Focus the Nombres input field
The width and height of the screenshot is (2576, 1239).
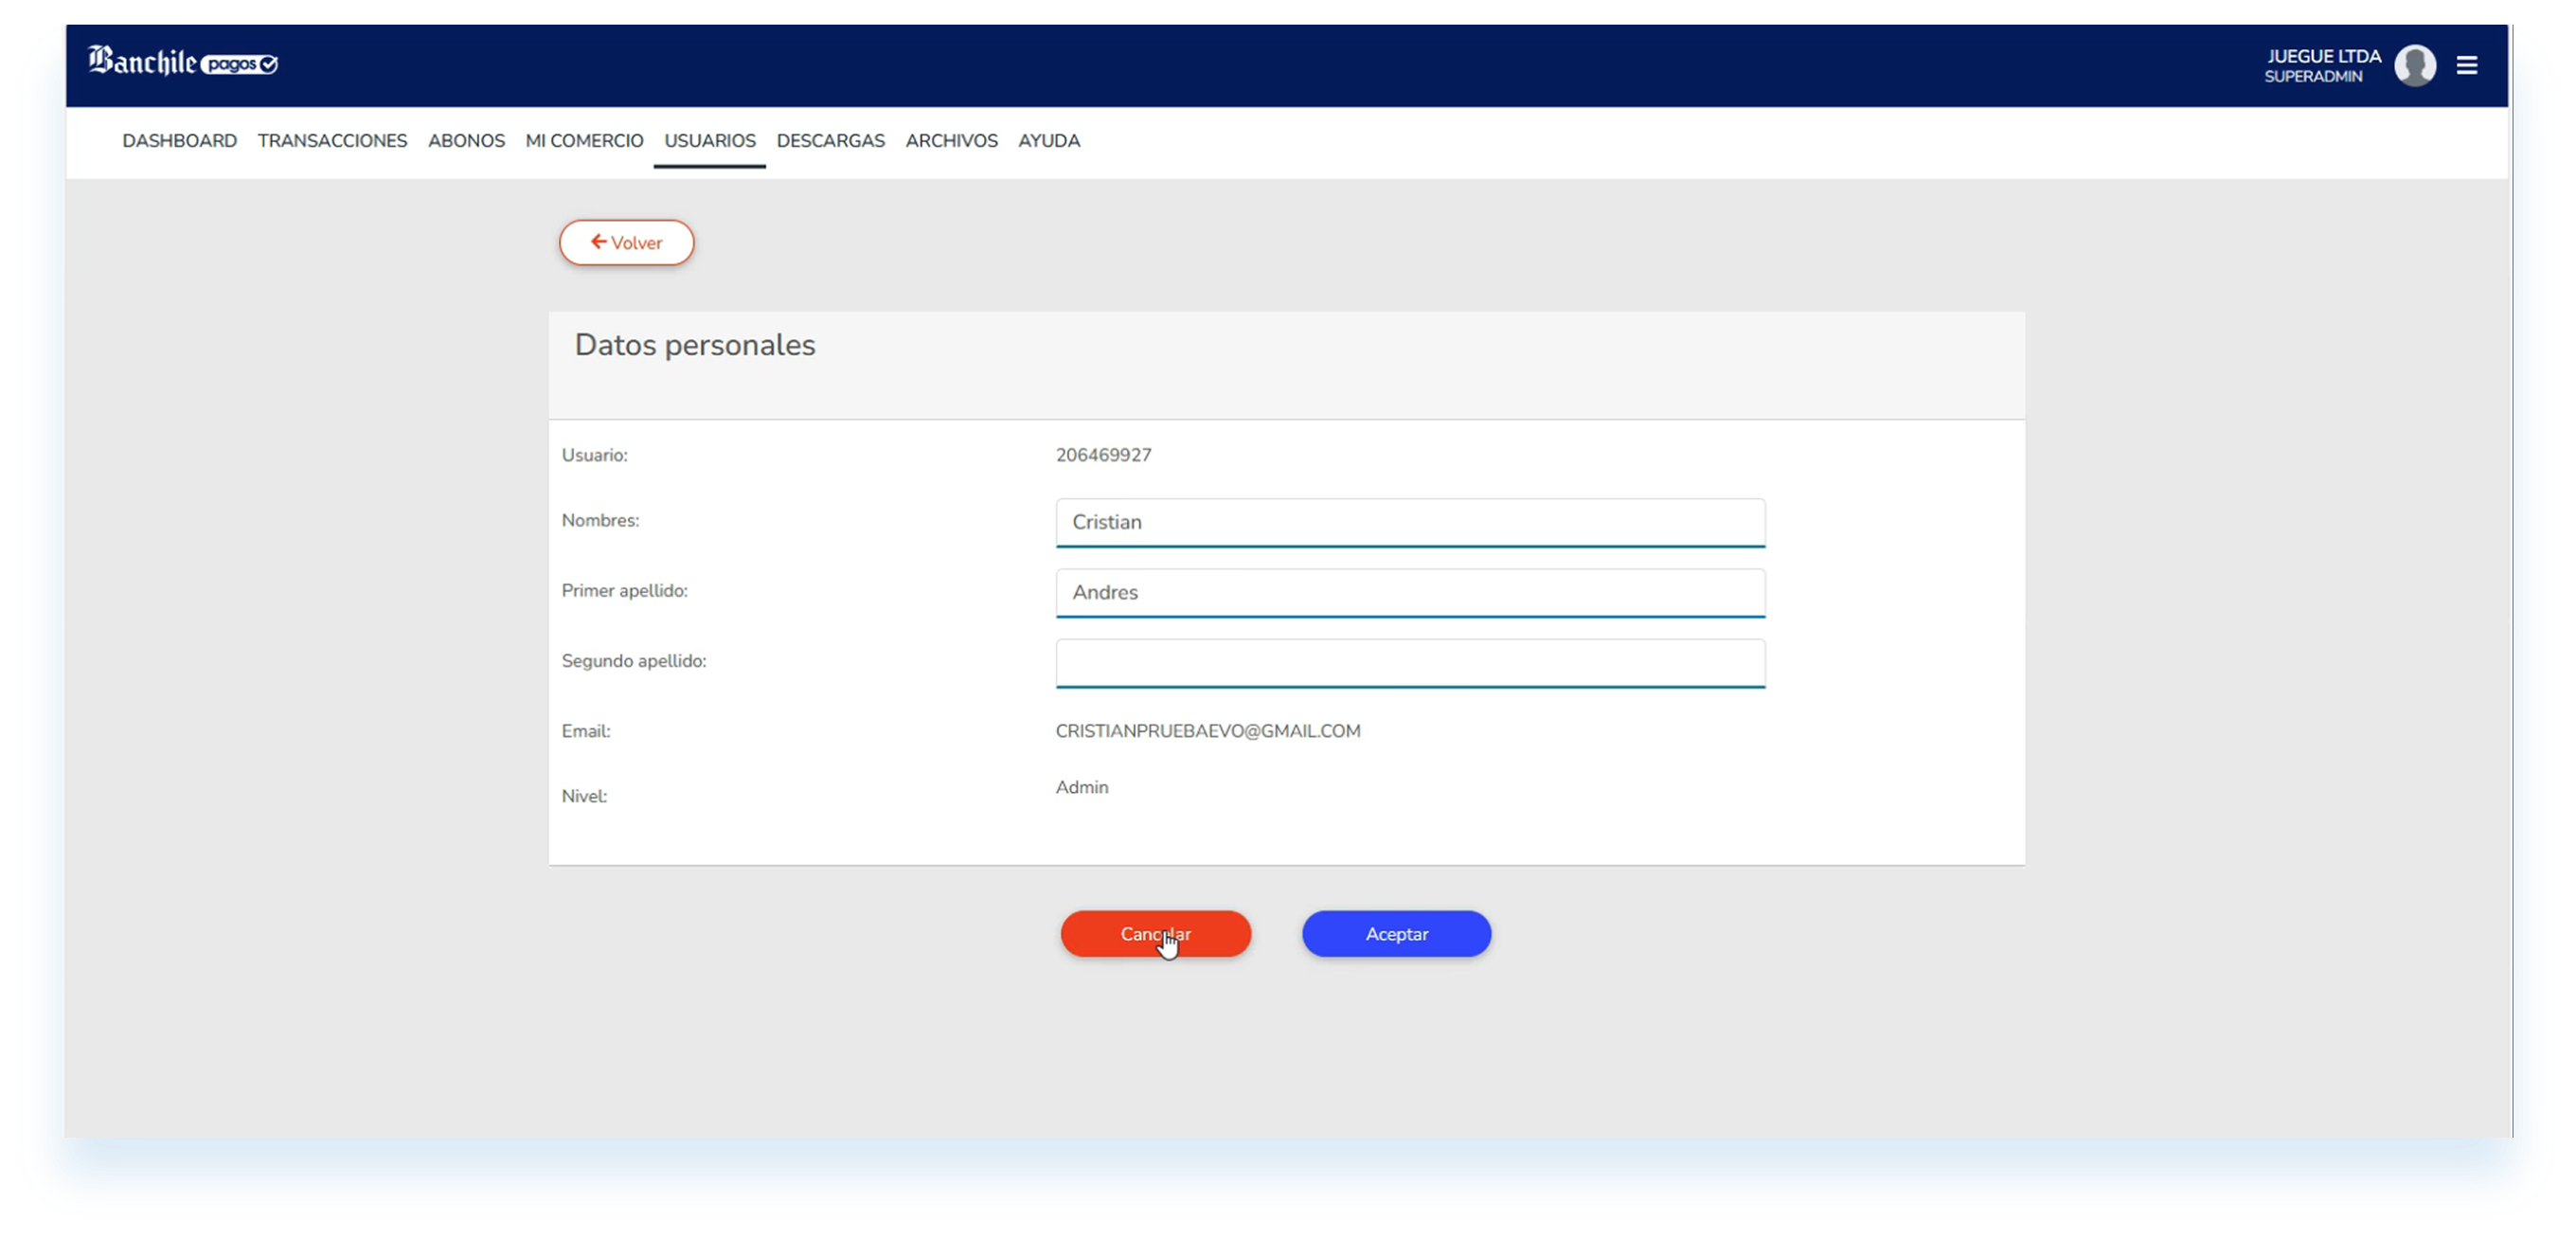(x=1410, y=523)
